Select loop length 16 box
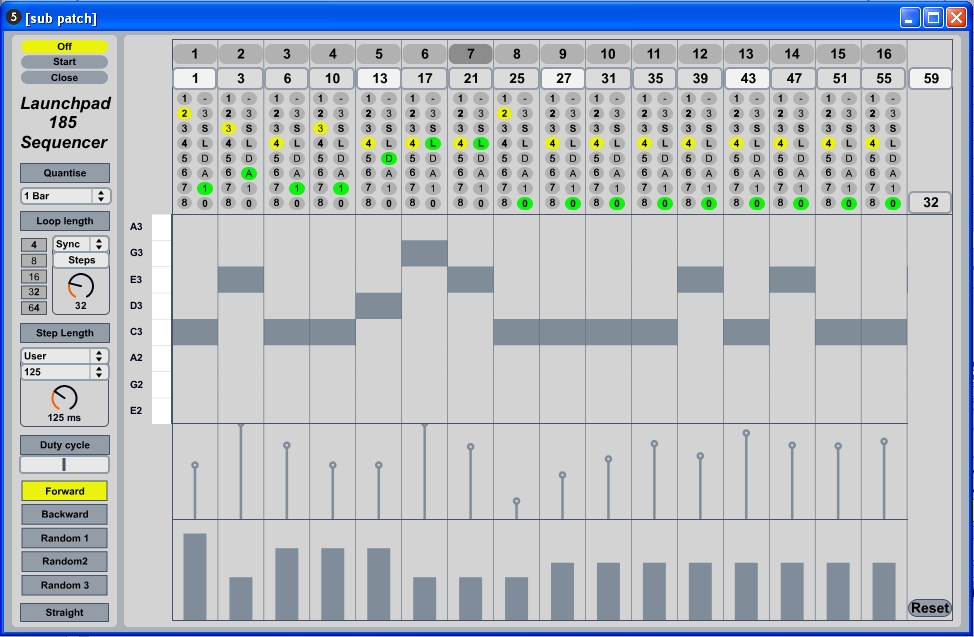Screen dimensions: 974x637 (35, 277)
